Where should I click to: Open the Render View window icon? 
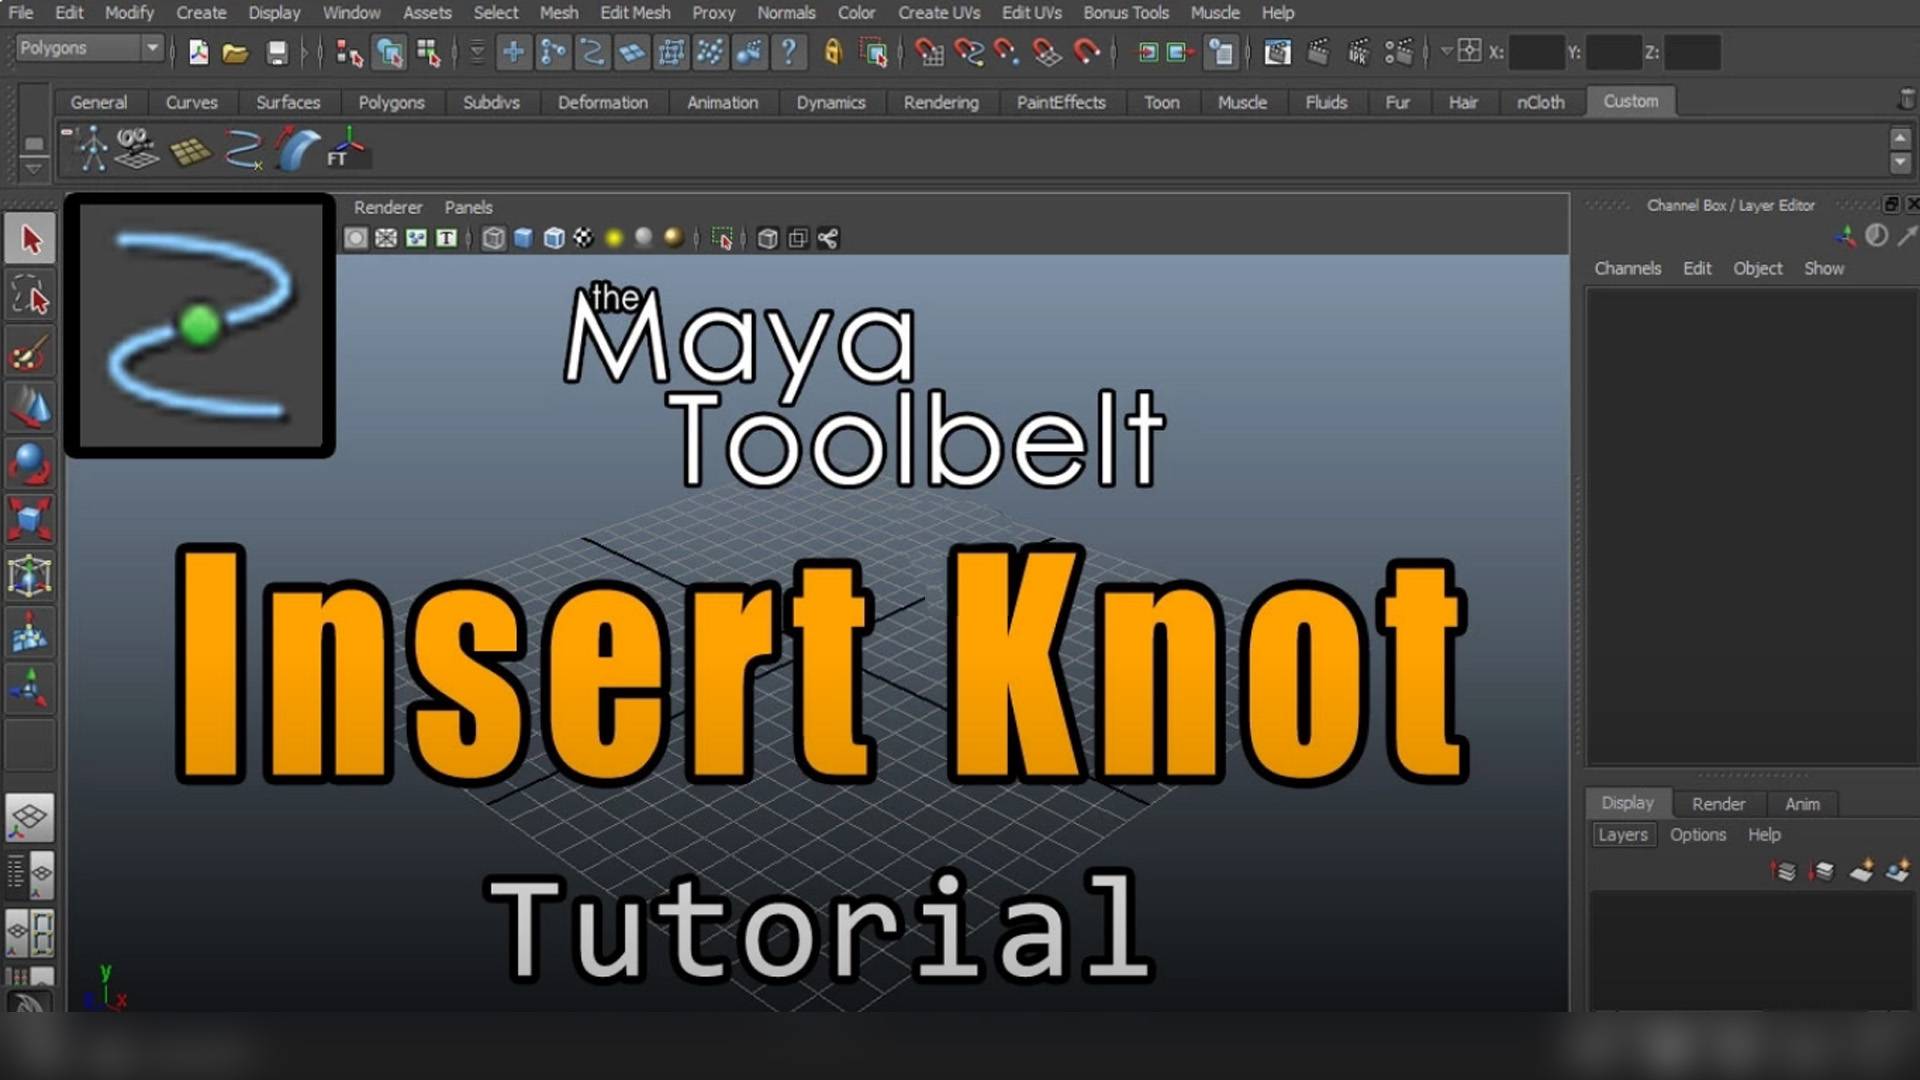point(1277,52)
